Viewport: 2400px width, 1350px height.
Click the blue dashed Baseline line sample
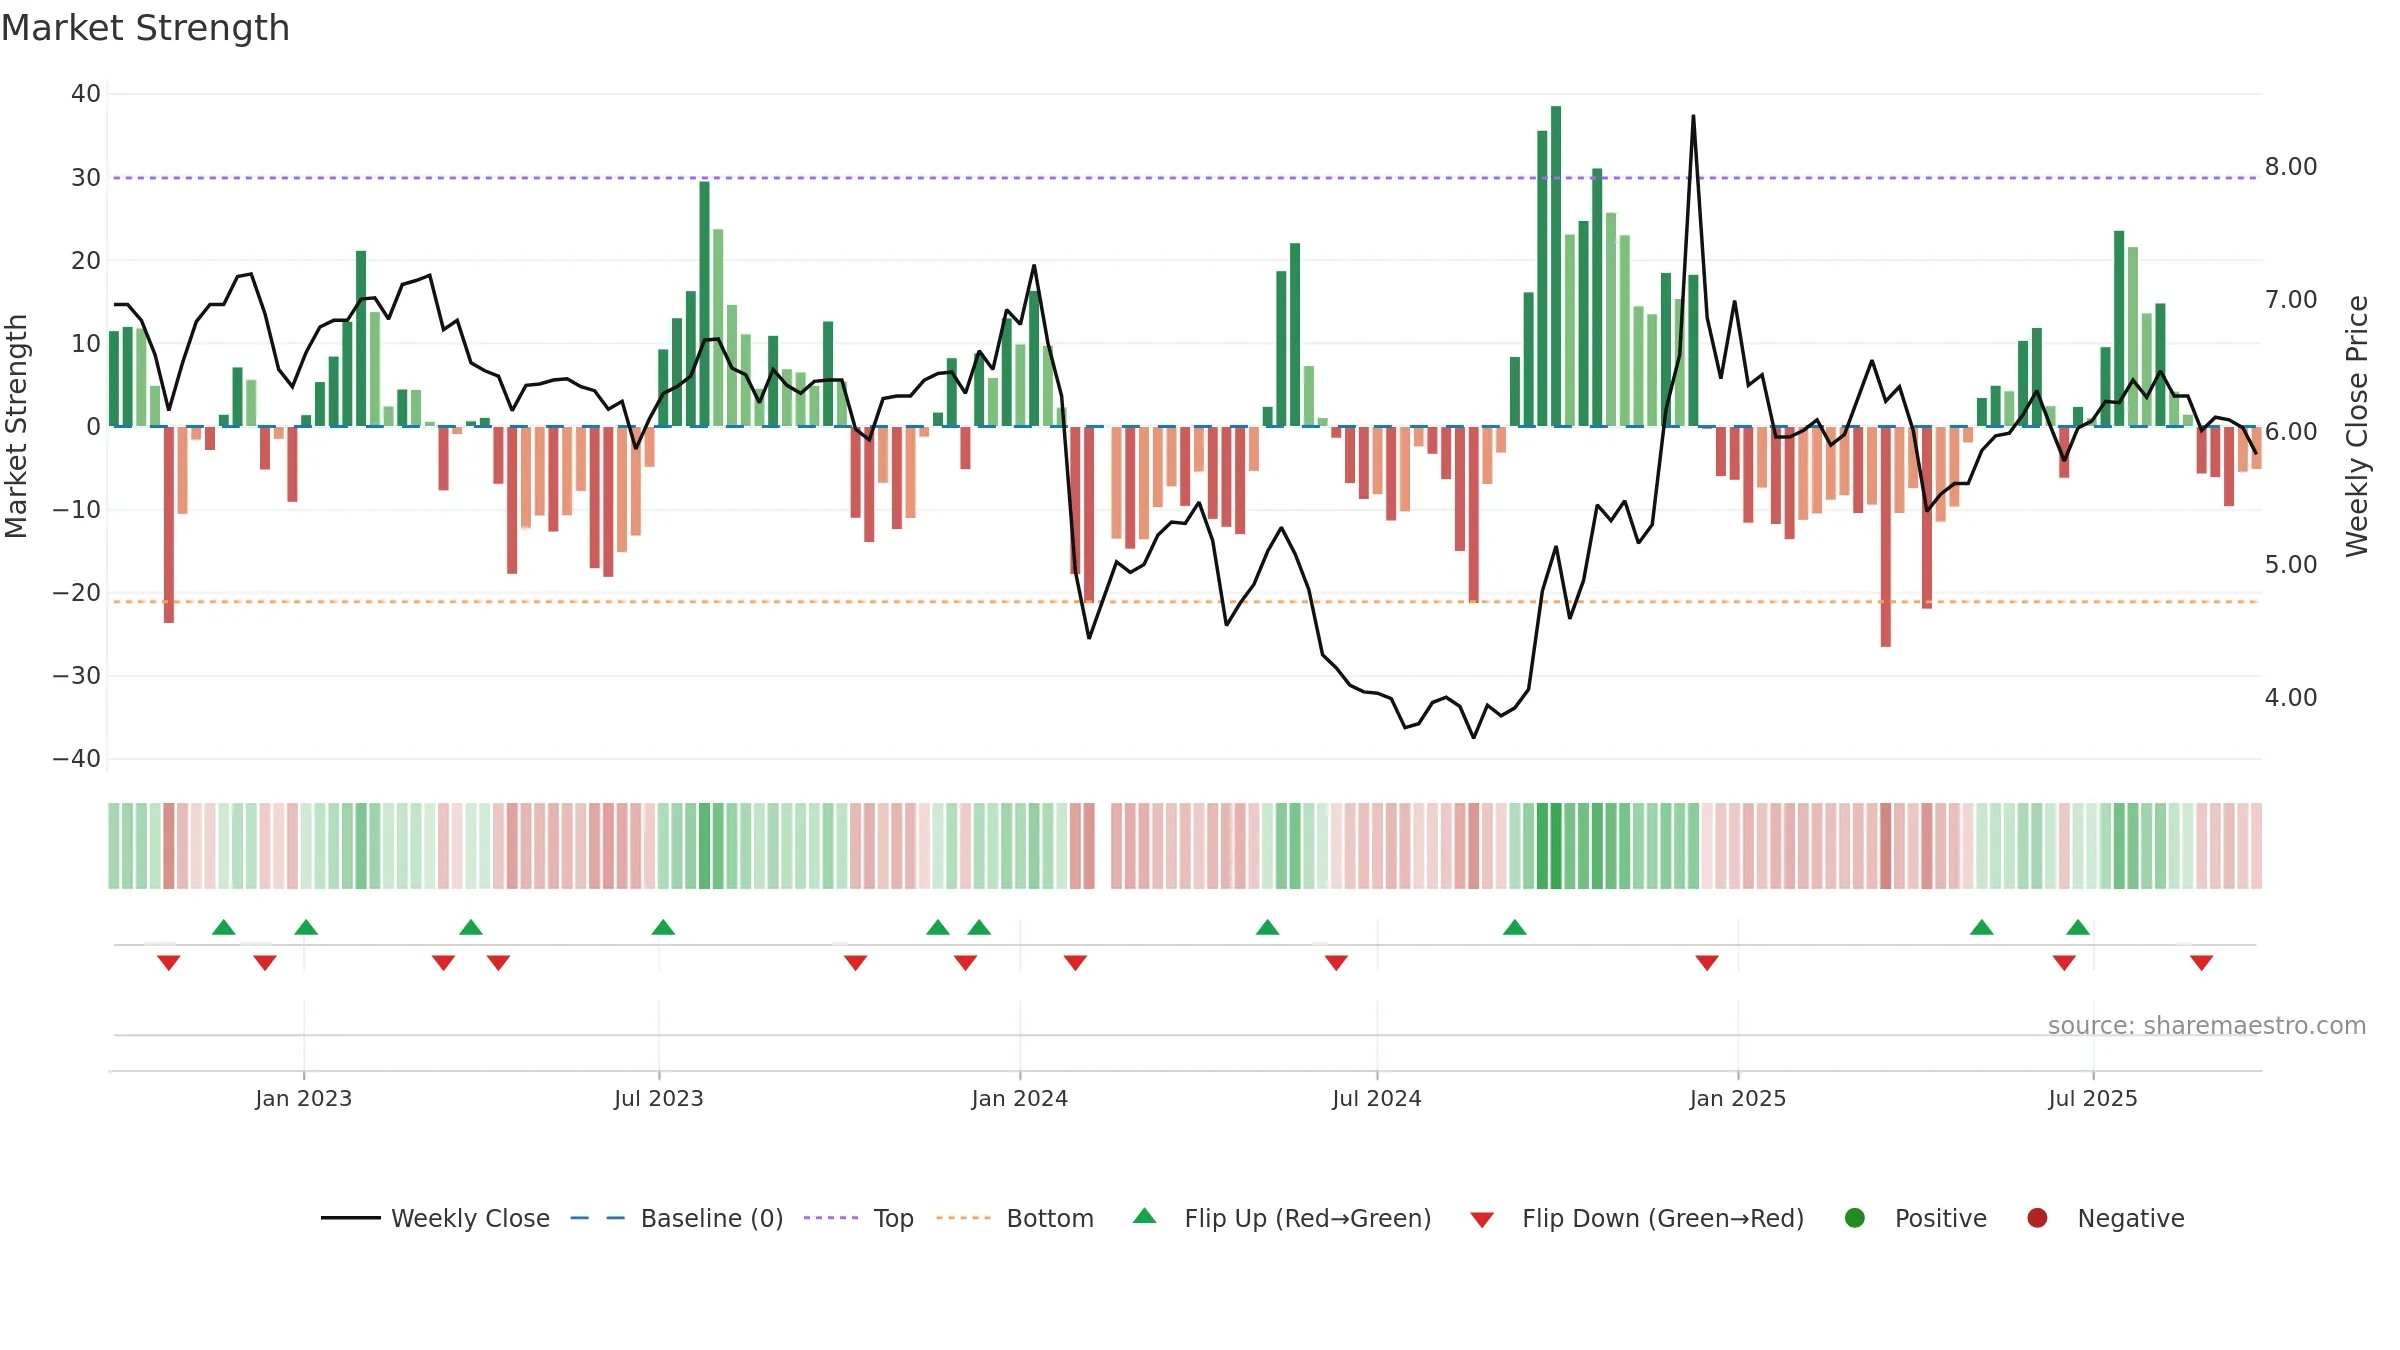pyautogui.click(x=598, y=1218)
